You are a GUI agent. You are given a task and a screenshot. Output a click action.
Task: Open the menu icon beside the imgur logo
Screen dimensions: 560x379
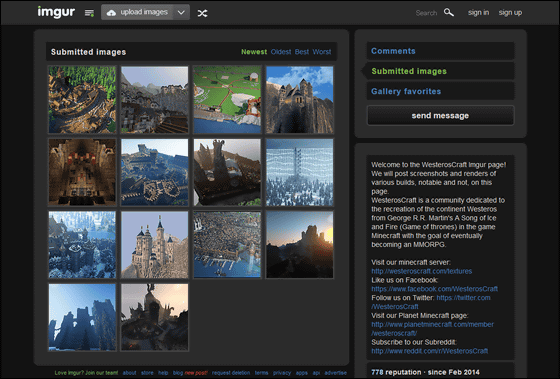pos(89,13)
